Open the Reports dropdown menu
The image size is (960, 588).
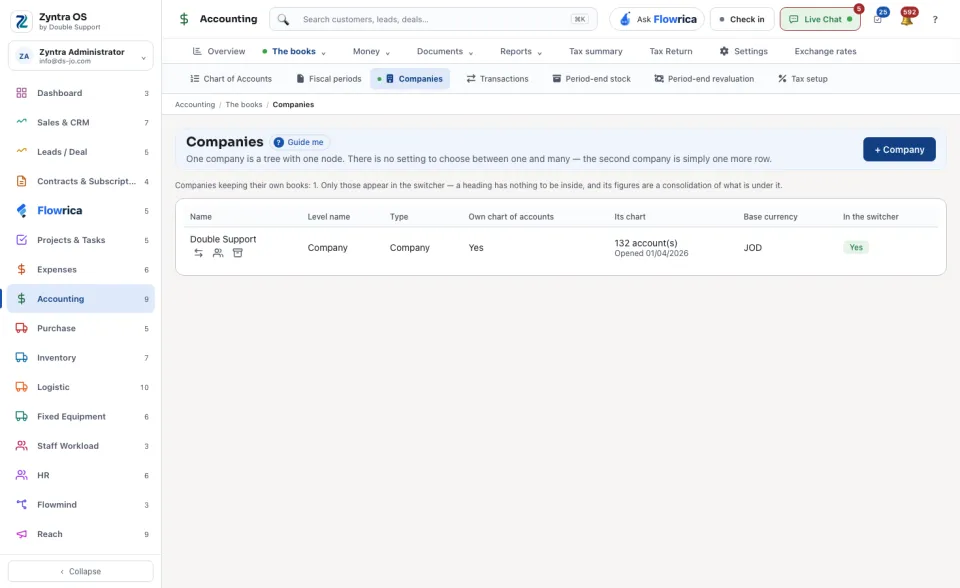click(521, 51)
